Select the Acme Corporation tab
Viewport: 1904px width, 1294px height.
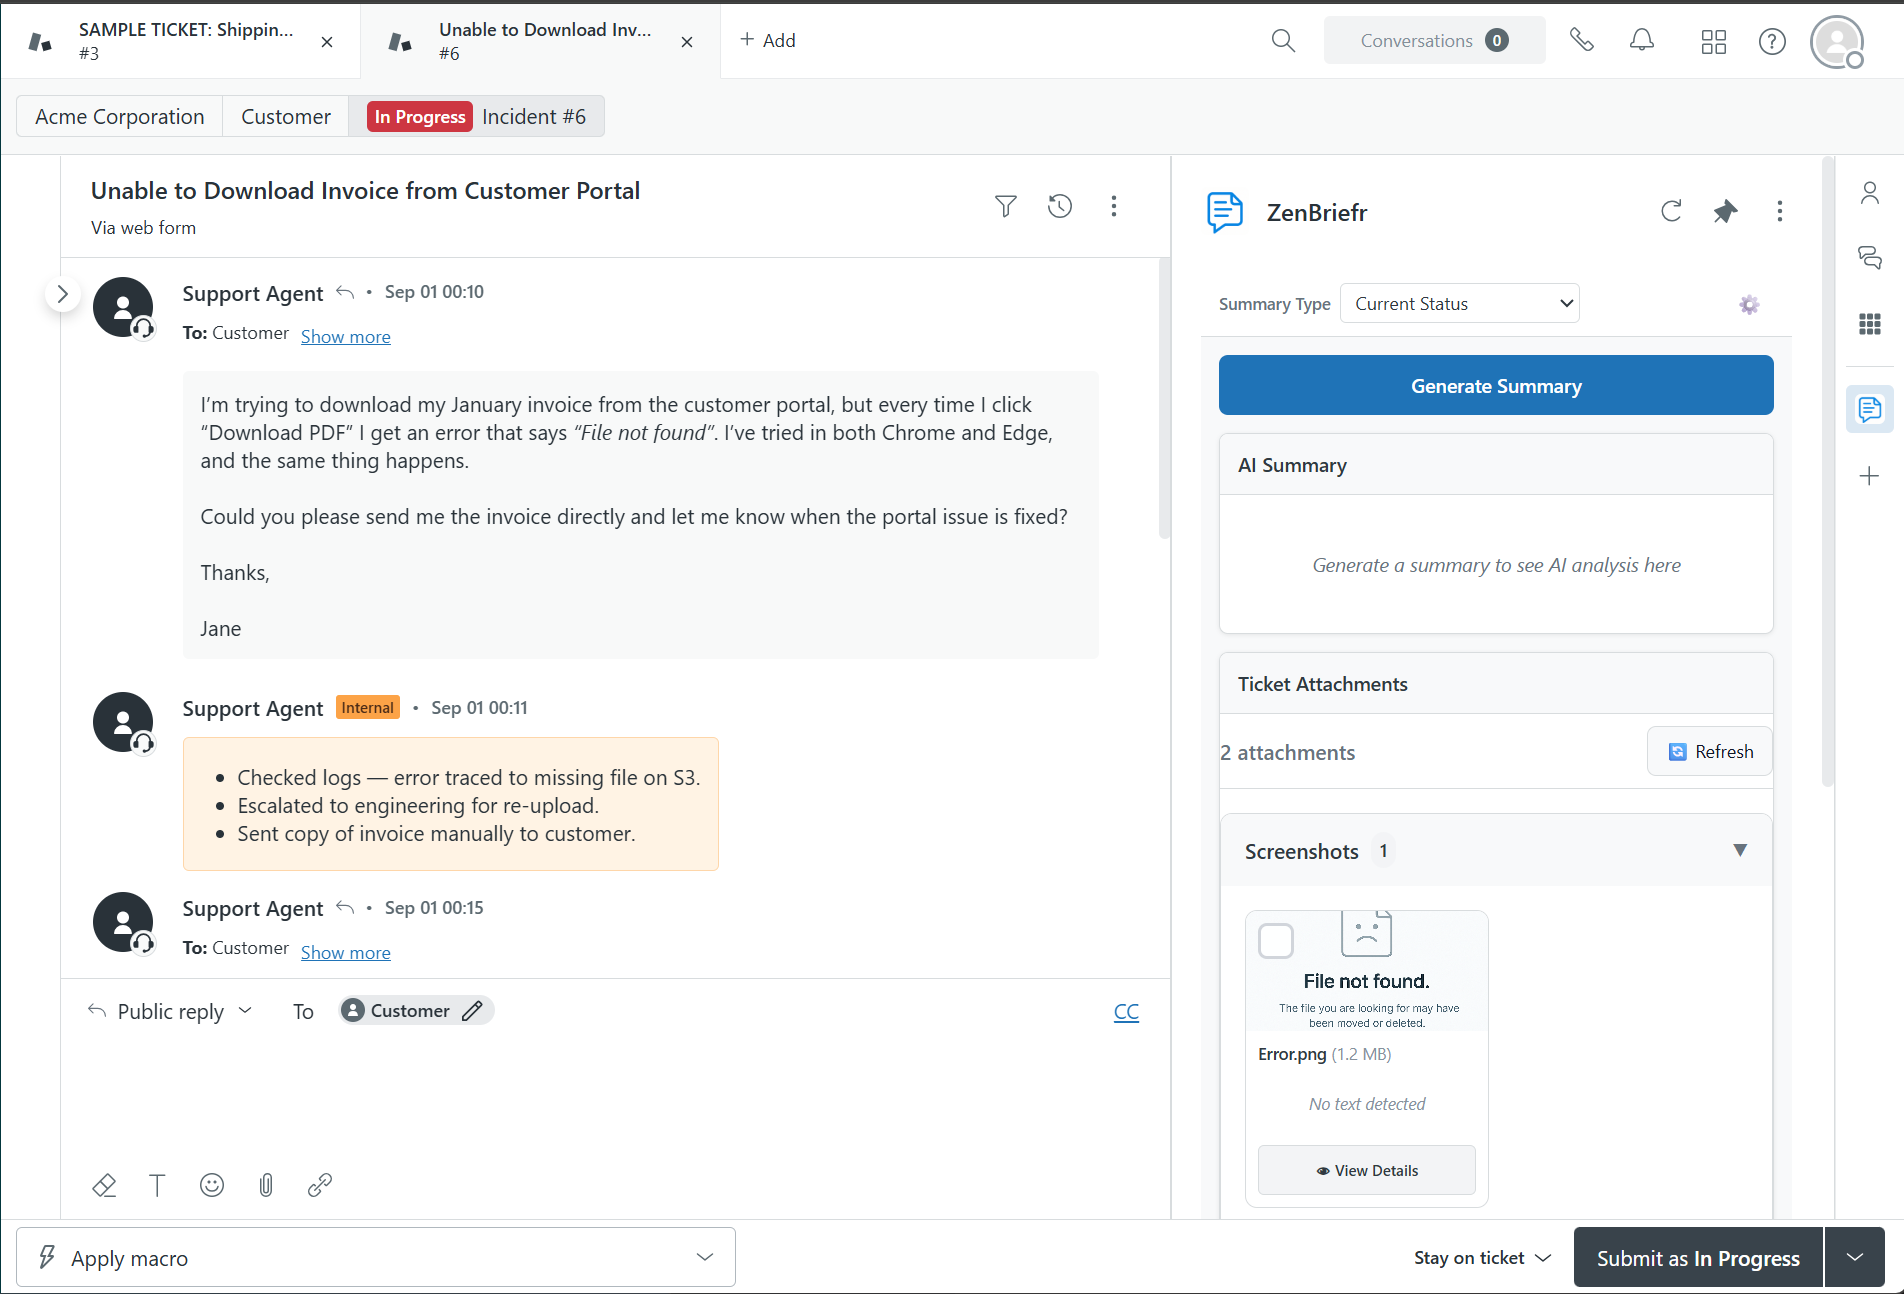[120, 117]
